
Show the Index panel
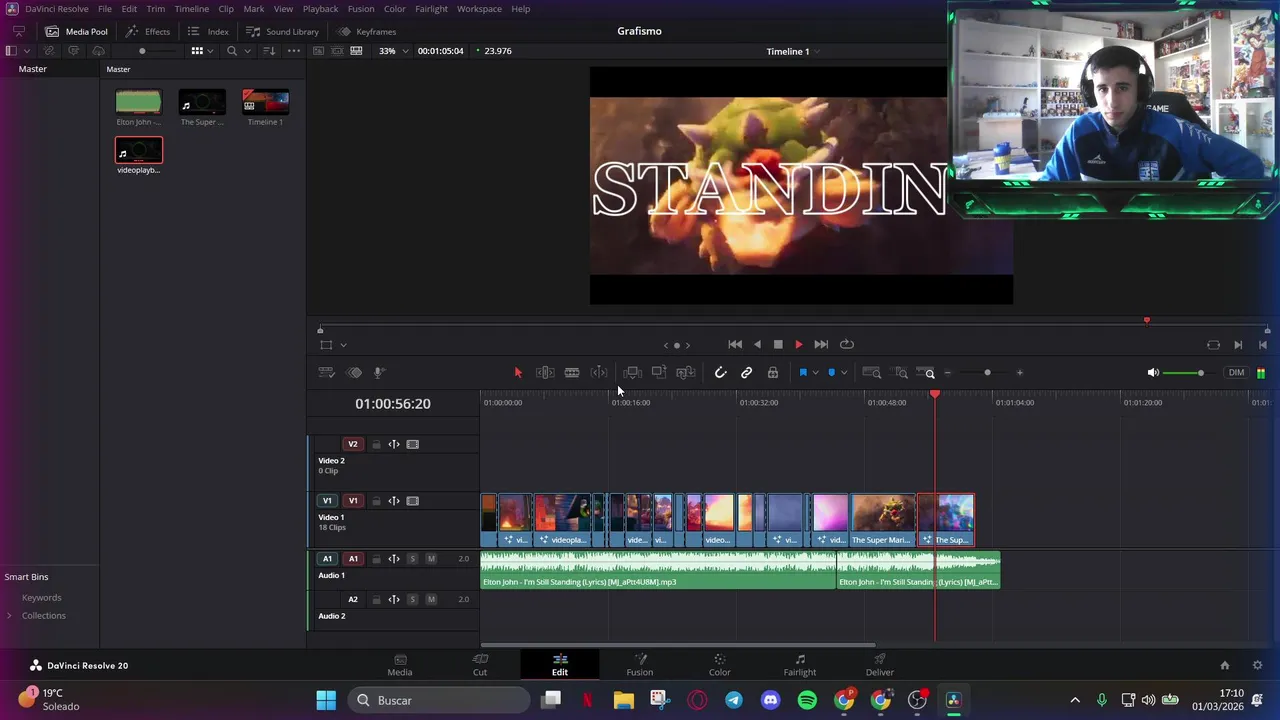pyautogui.click(x=208, y=31)
